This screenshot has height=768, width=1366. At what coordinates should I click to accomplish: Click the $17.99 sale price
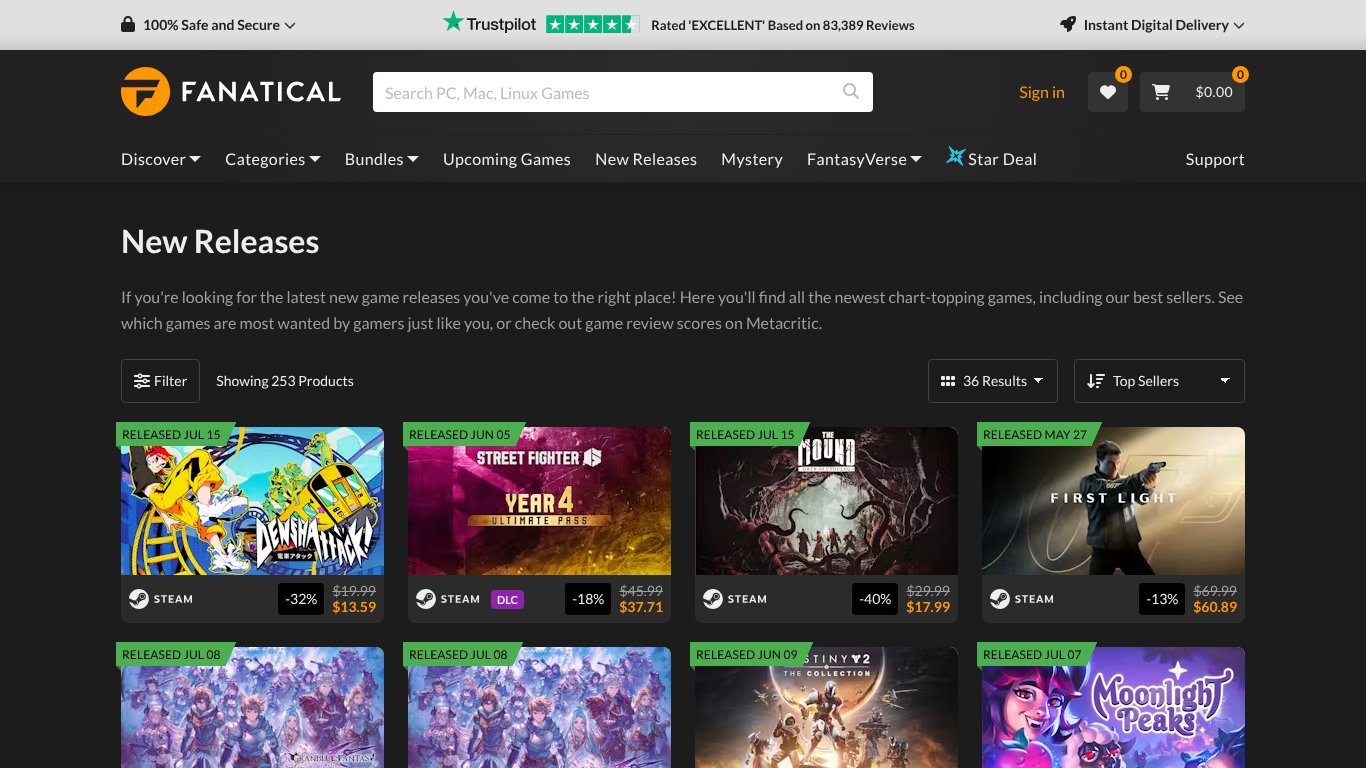pos(928,607)
